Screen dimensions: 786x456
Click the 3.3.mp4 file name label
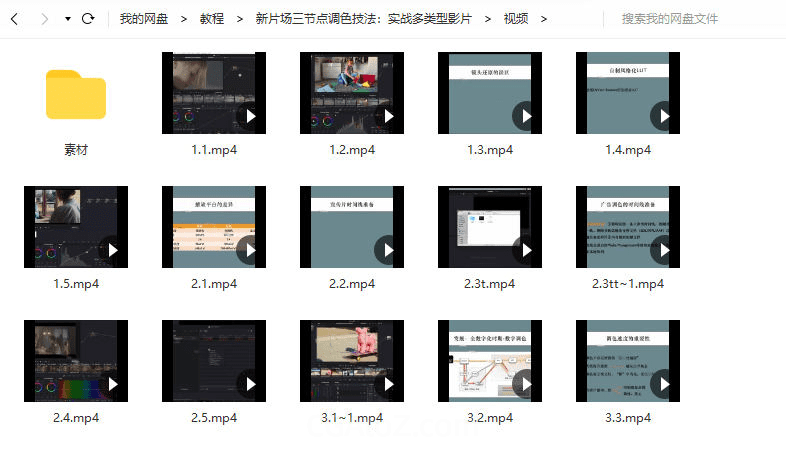[x=628, y=417]
